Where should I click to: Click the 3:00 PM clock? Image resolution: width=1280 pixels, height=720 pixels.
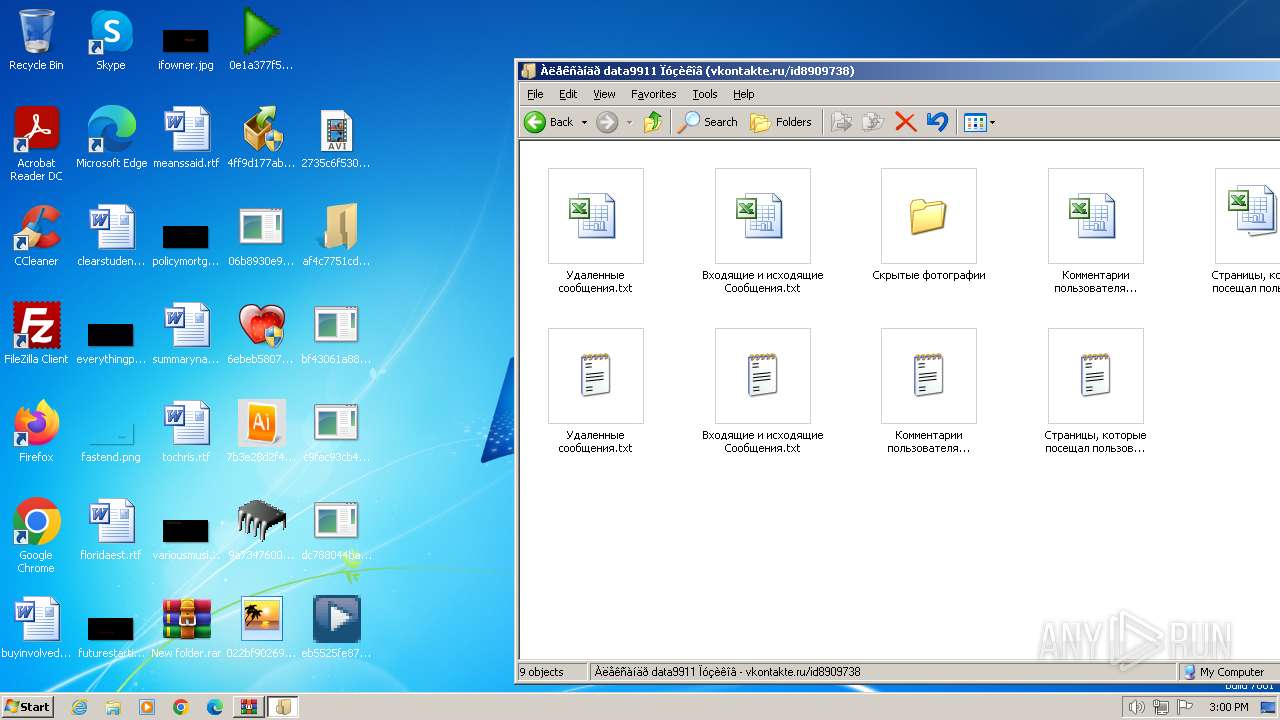(x=1228, y=707)
